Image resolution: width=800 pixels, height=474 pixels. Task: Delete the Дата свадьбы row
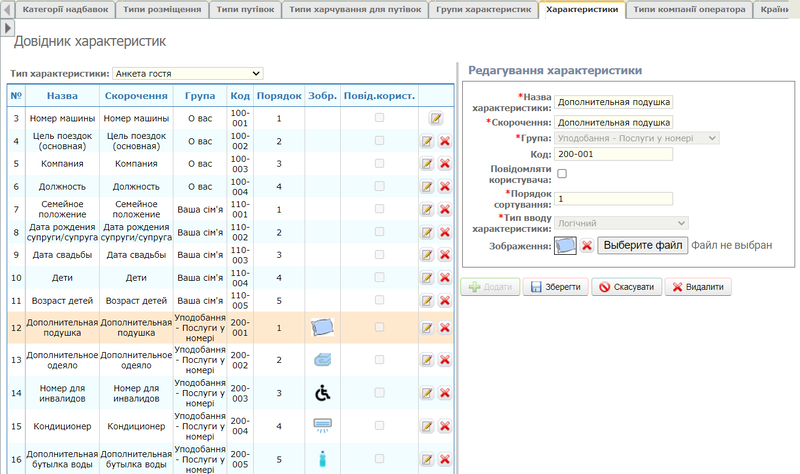click(x=445, y=255)
